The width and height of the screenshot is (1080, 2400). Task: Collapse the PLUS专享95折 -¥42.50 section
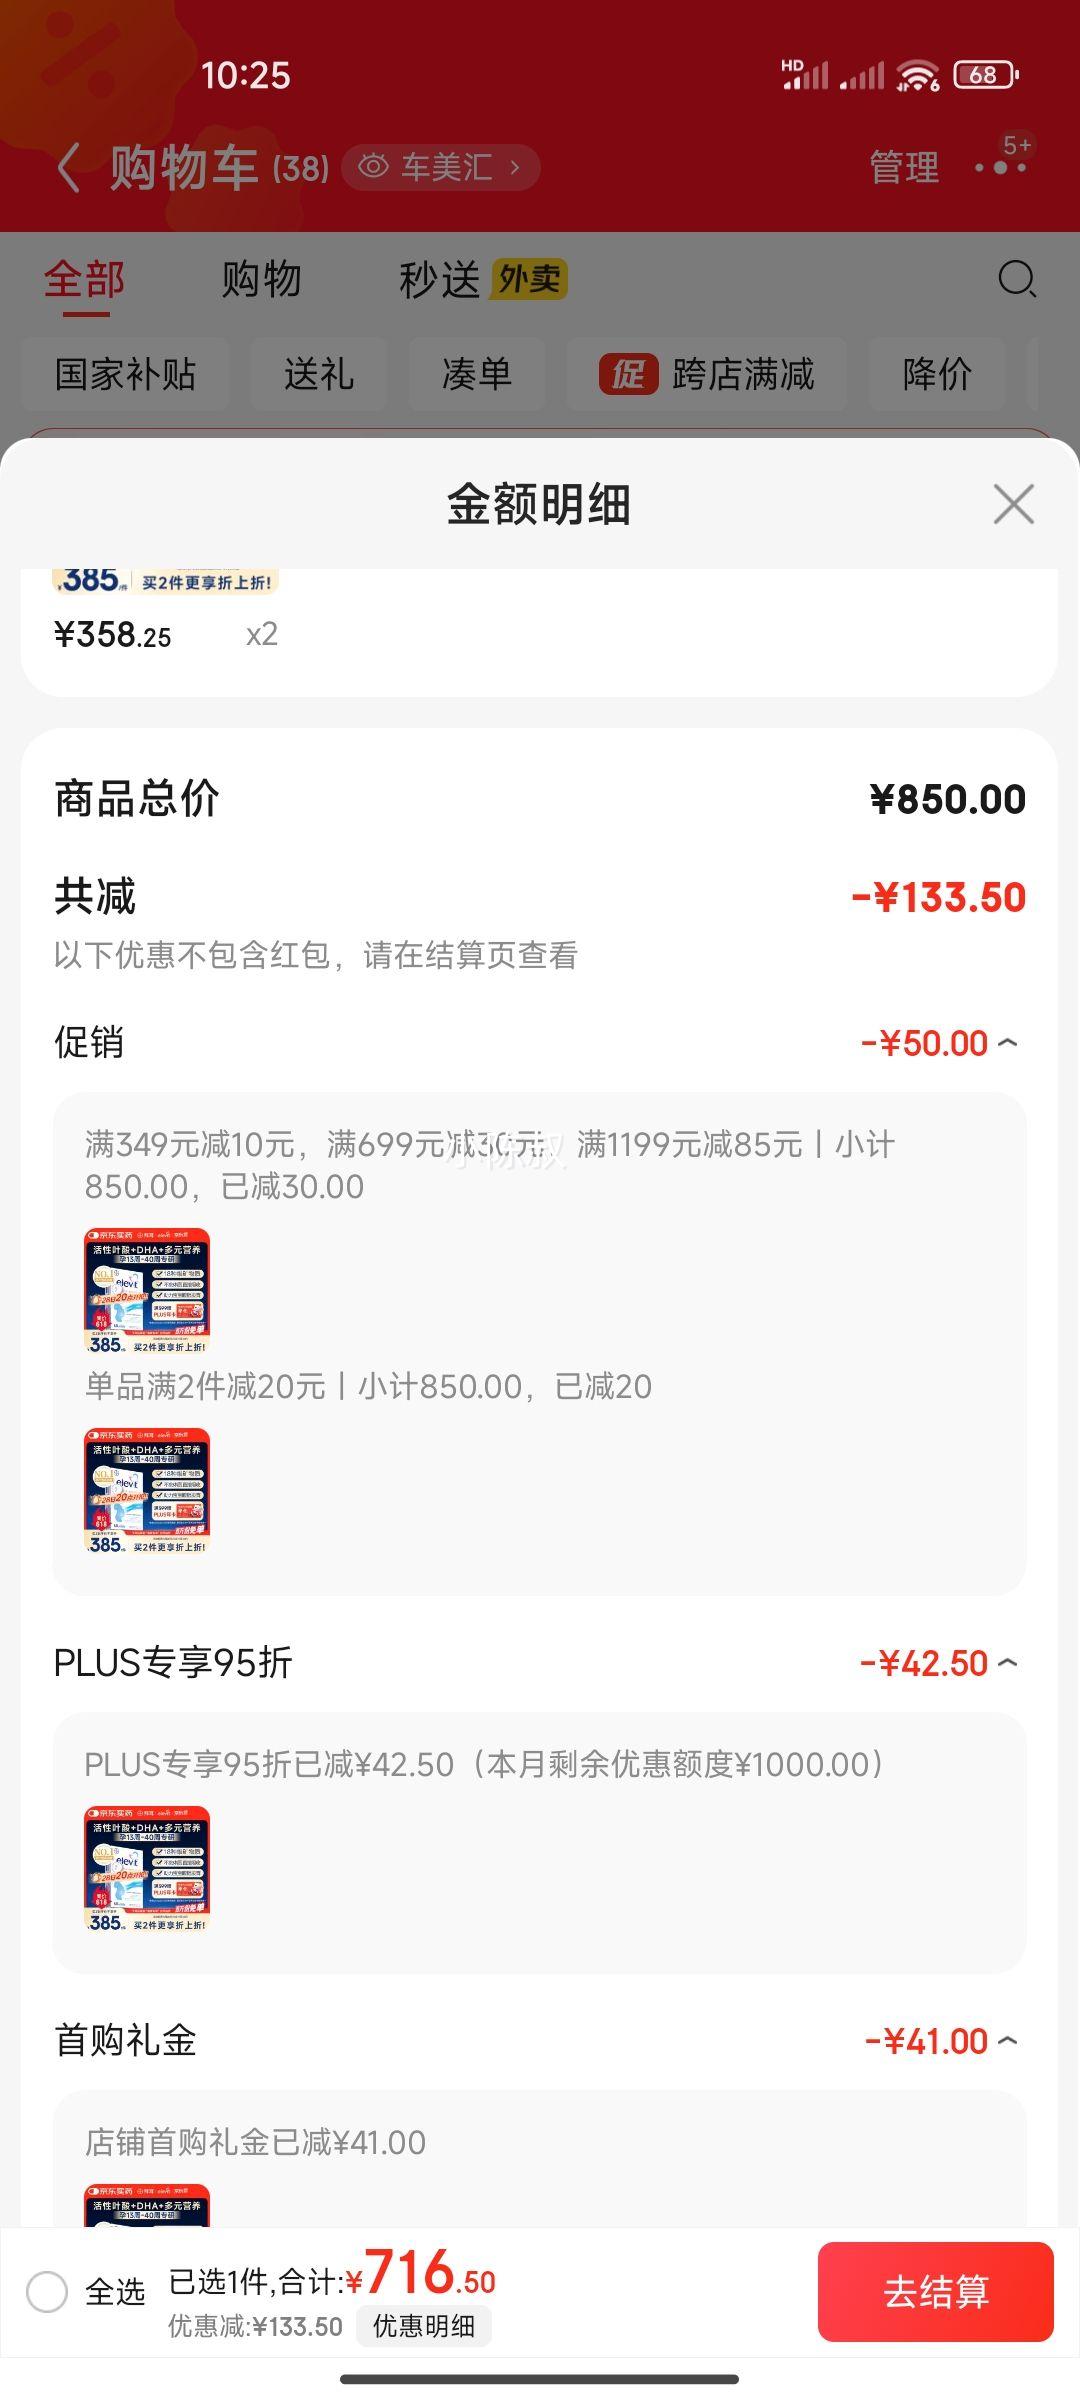click(1007, 1663)
